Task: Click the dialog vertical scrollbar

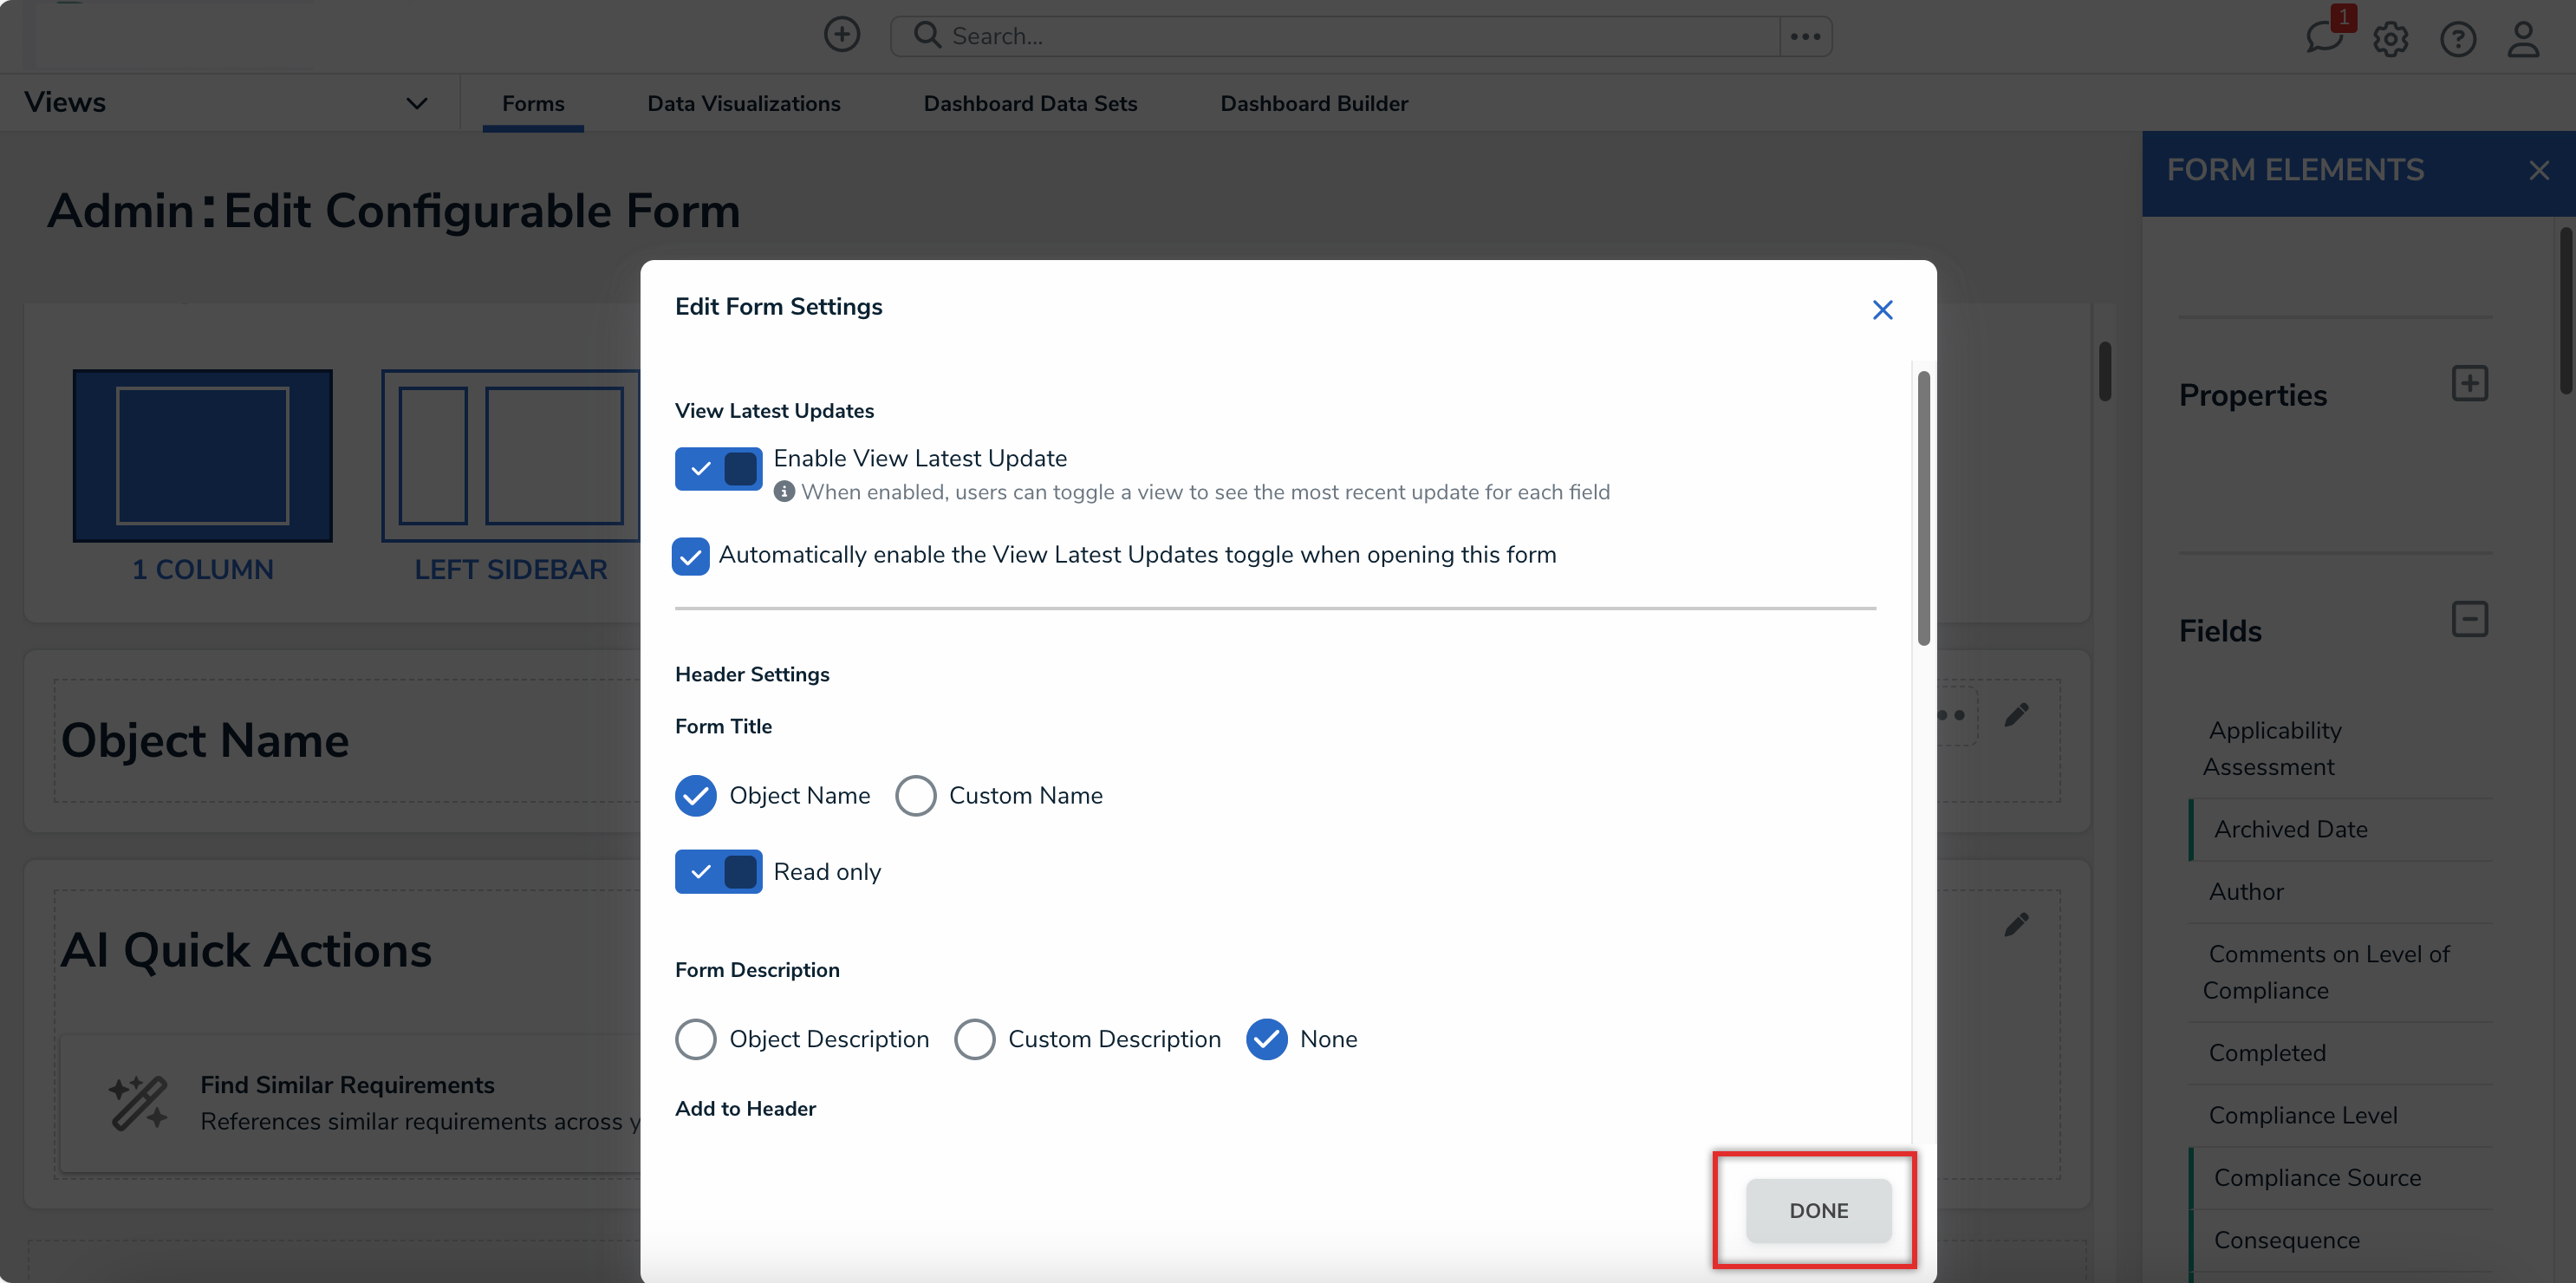Action: (x=1923, y=508)
